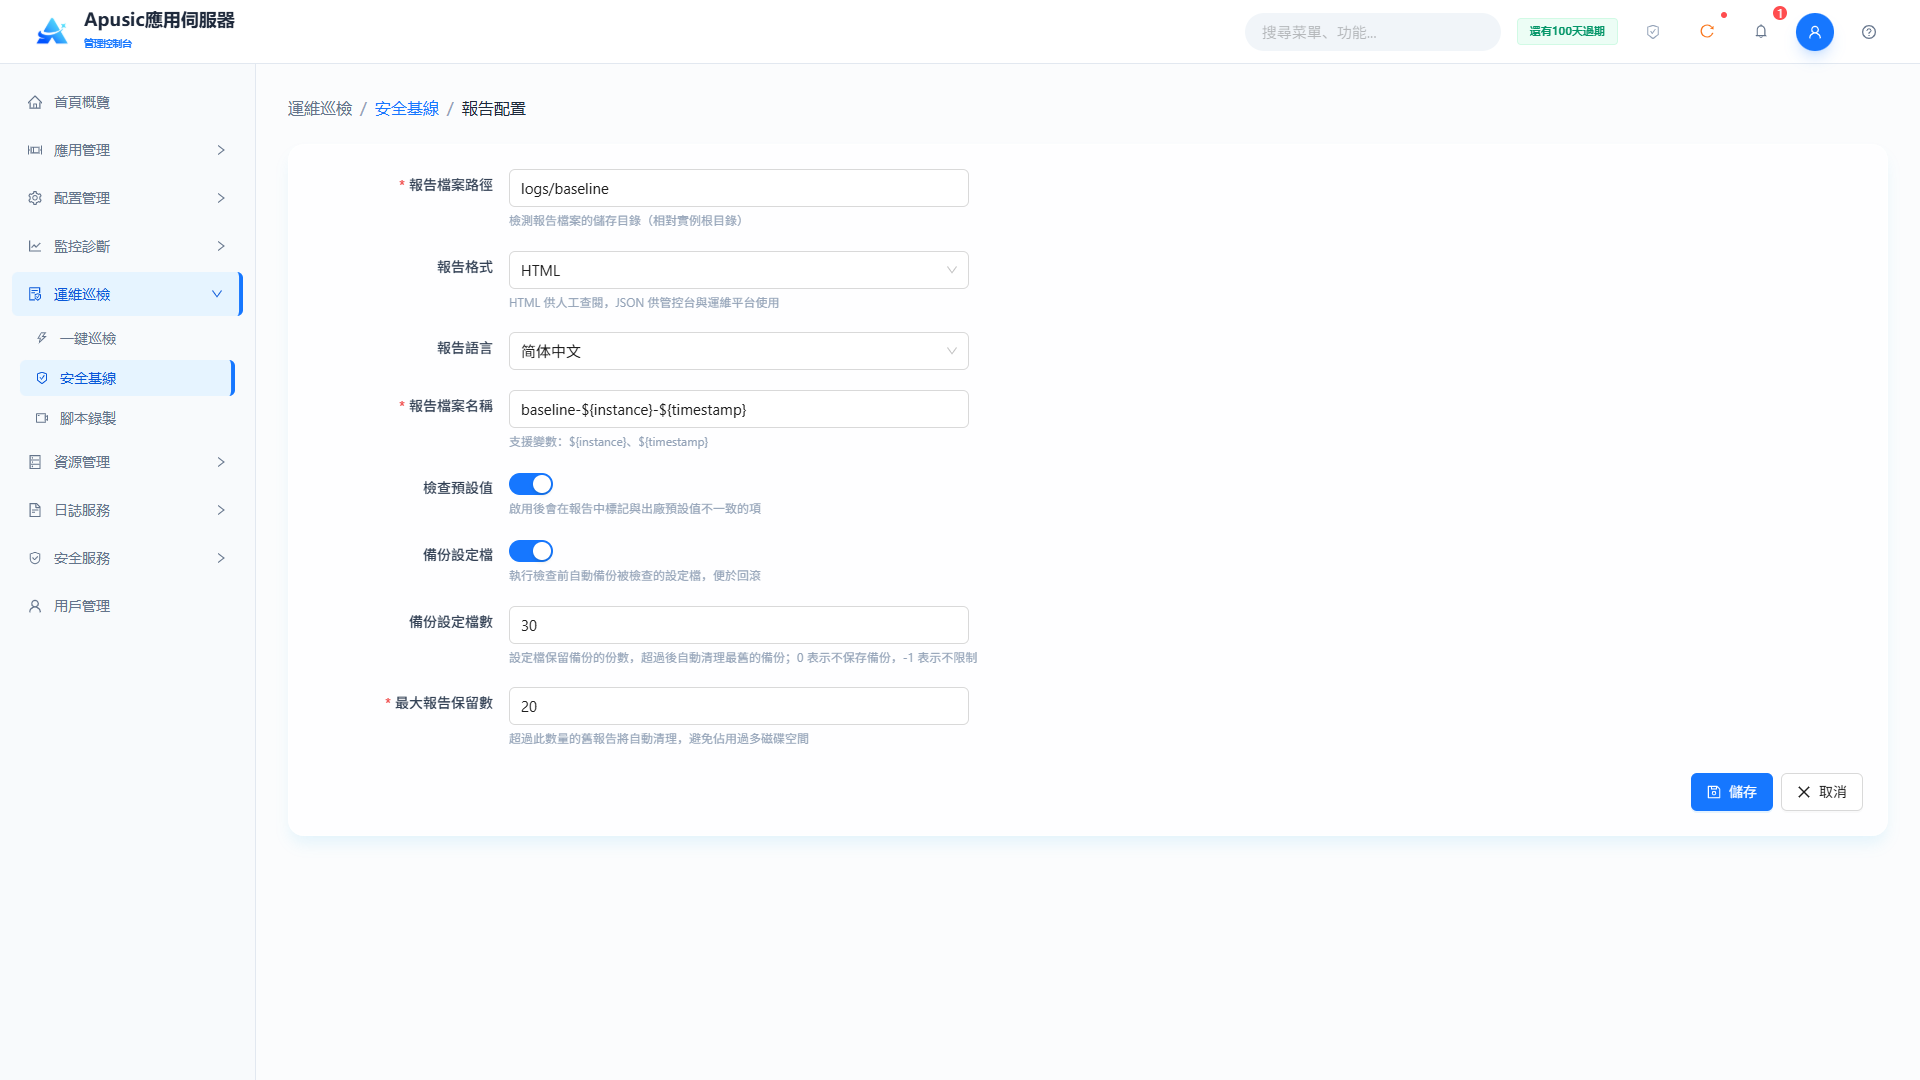Open 用戶管理 menu item
Viewport: 1920px width, 1080px height.
[x=127, y=606]
